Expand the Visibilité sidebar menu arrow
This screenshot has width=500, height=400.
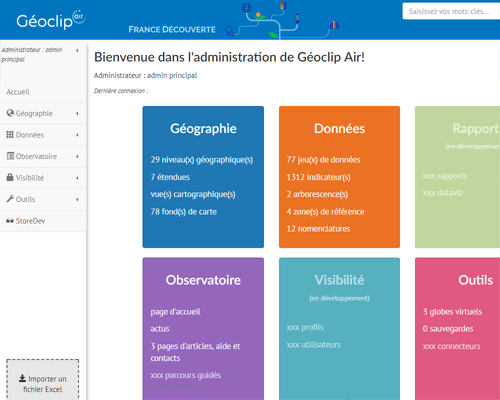coord(77,178)
